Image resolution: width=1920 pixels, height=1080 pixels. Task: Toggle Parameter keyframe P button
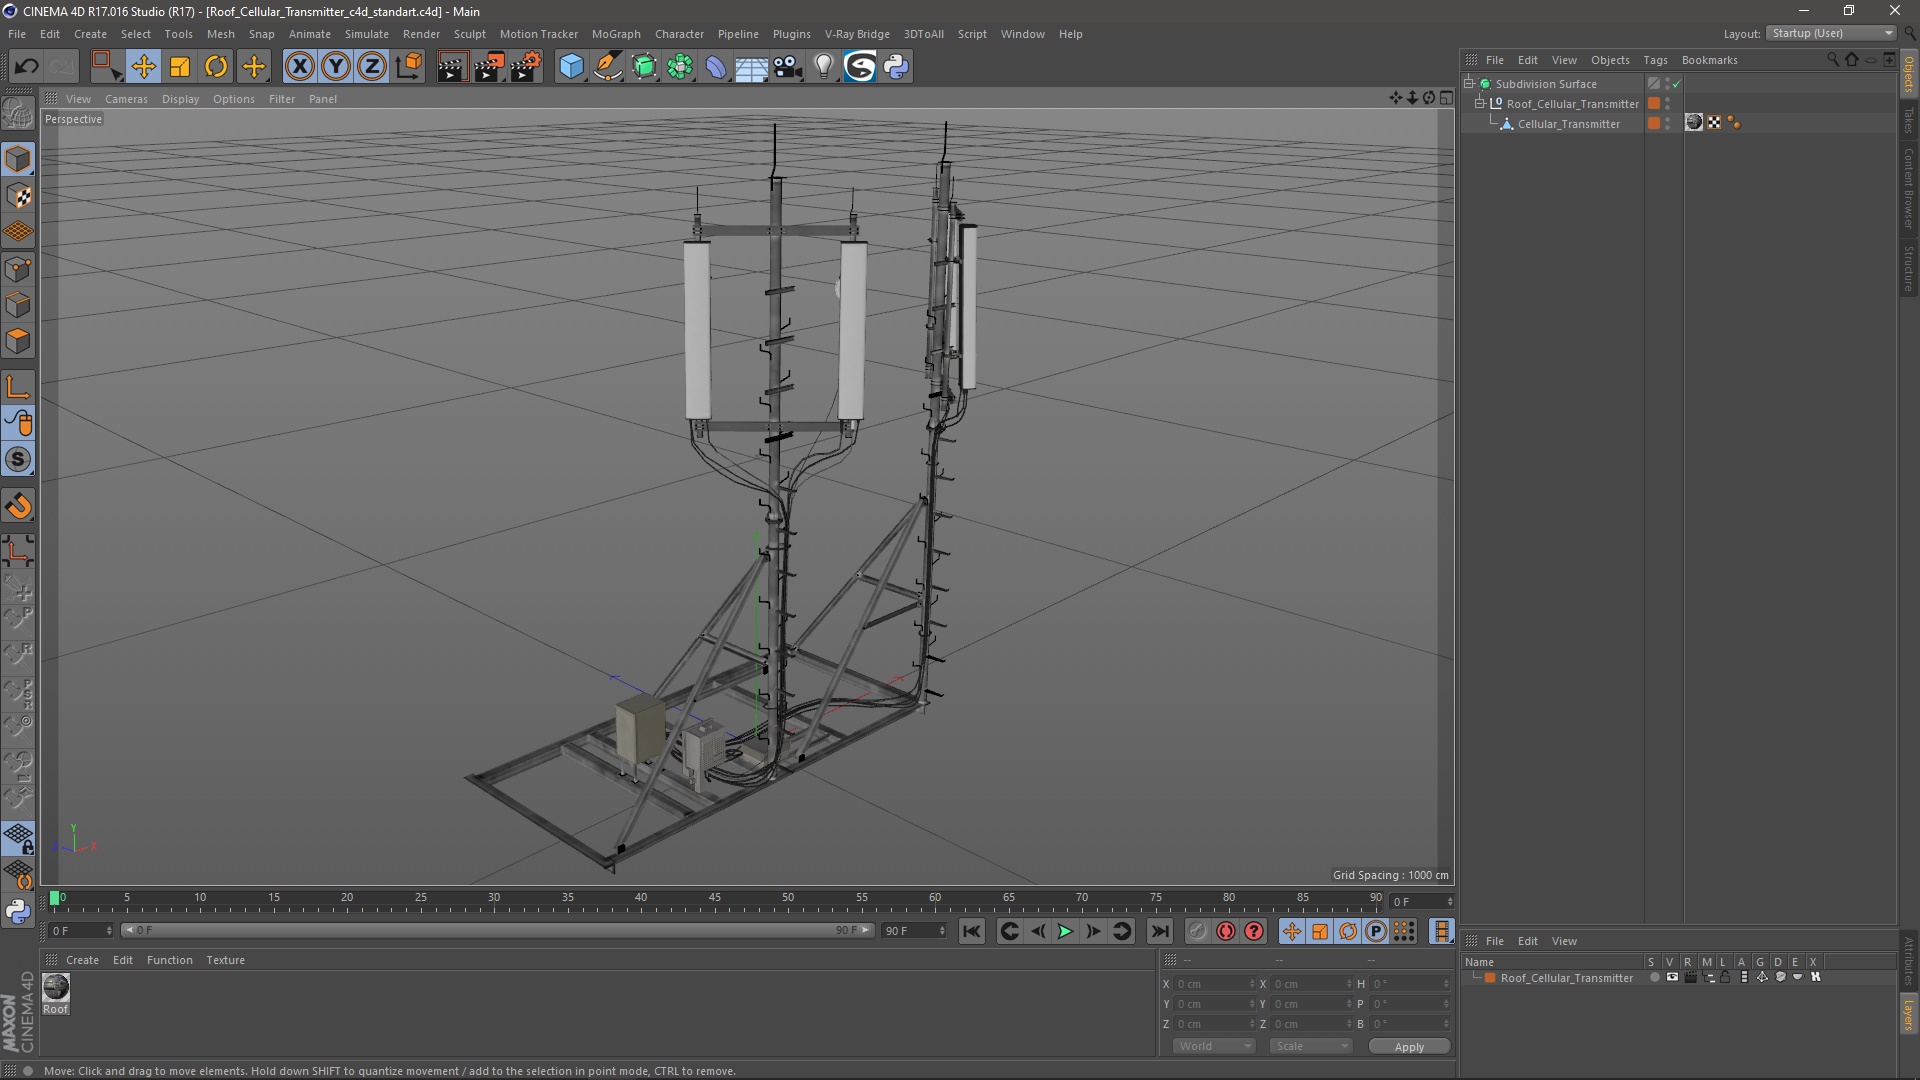coord(1376,931)
